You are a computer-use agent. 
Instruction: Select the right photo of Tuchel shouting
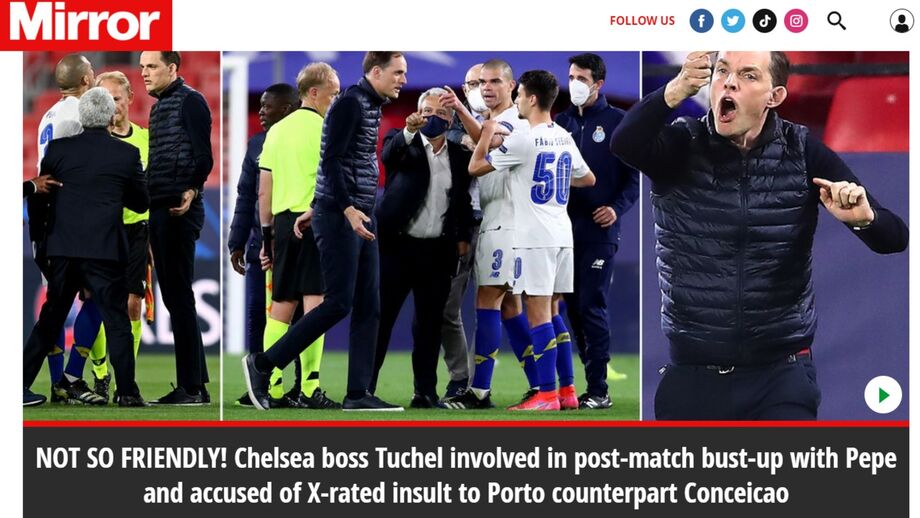point(776,235)
